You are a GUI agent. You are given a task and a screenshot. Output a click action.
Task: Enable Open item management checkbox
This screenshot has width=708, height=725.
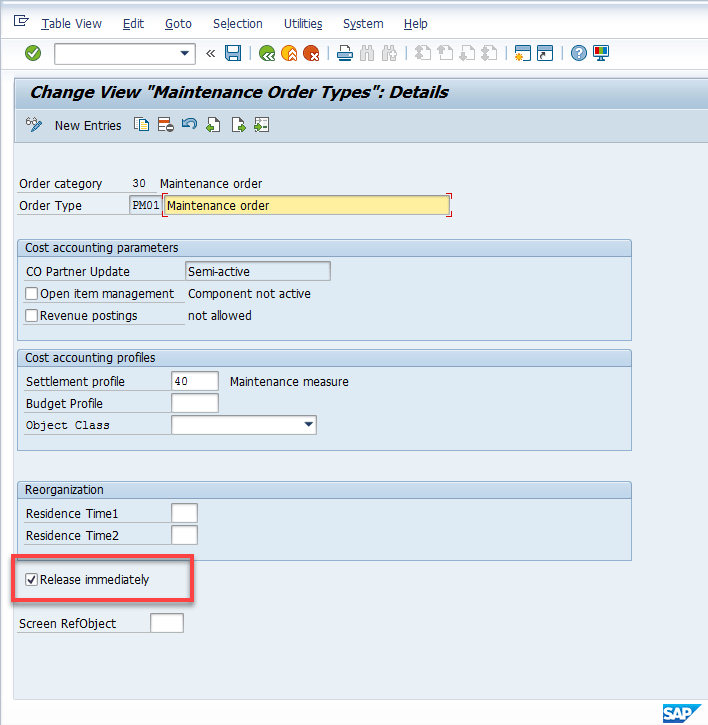pyautogui.click(x=32, y=294)
